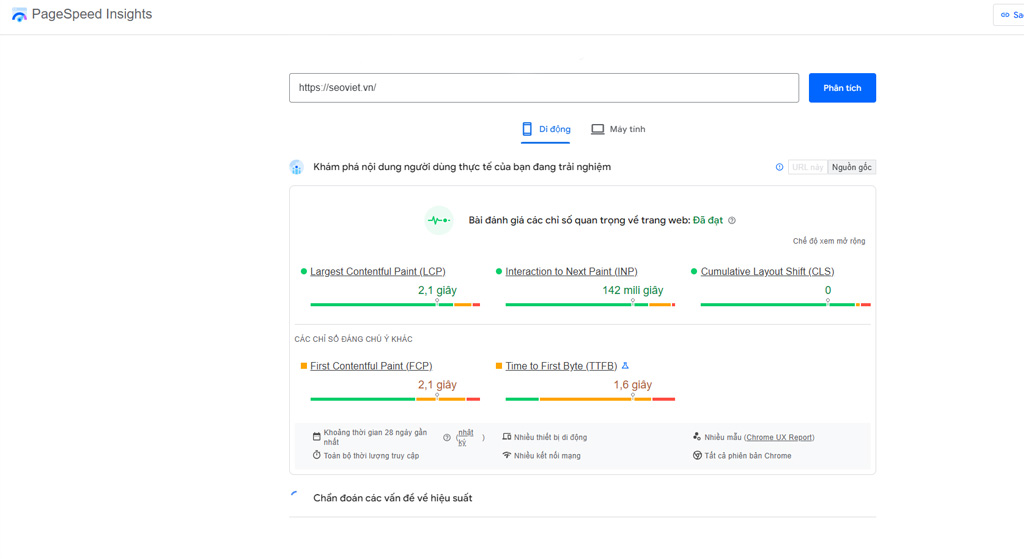The image size is (1024, 559).
Task: Click the INP distribution bar
Action: [x=590, y=304]
